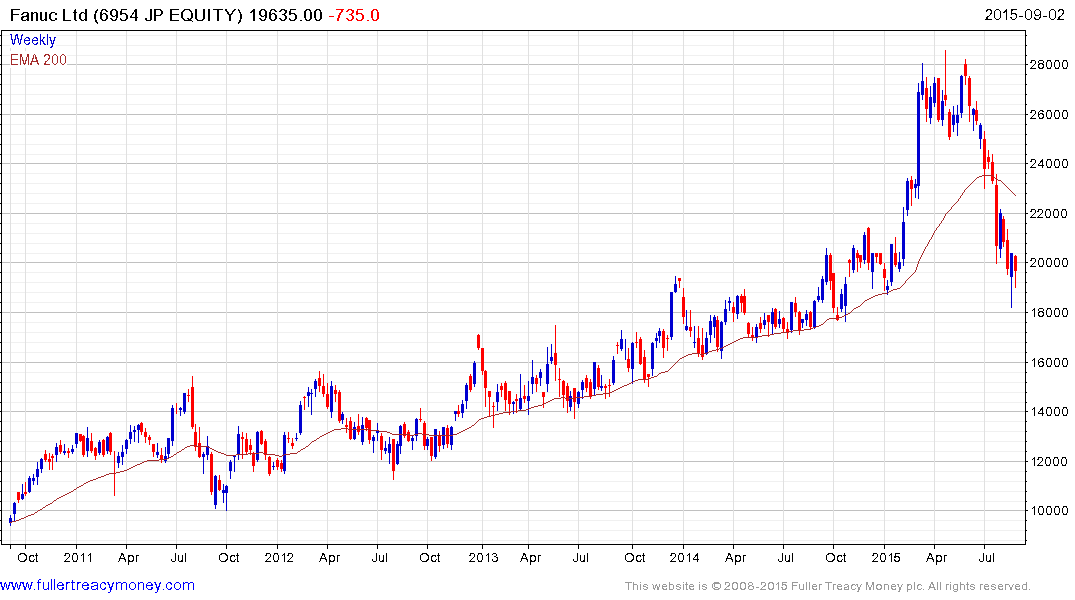Screen dimensions: 1075x600
Task: Click the 19635.00 last price value
Action: tap(287, 15)
